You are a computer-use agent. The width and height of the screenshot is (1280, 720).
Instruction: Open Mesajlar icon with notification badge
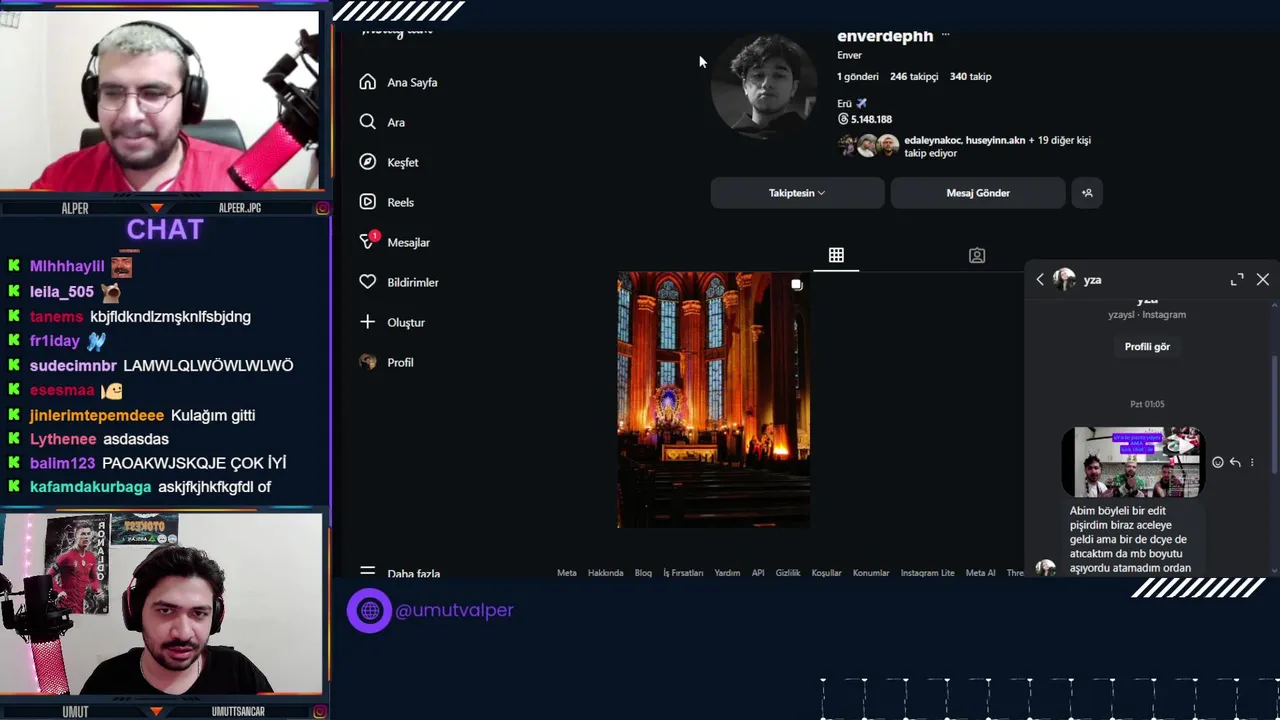point(369,241)
